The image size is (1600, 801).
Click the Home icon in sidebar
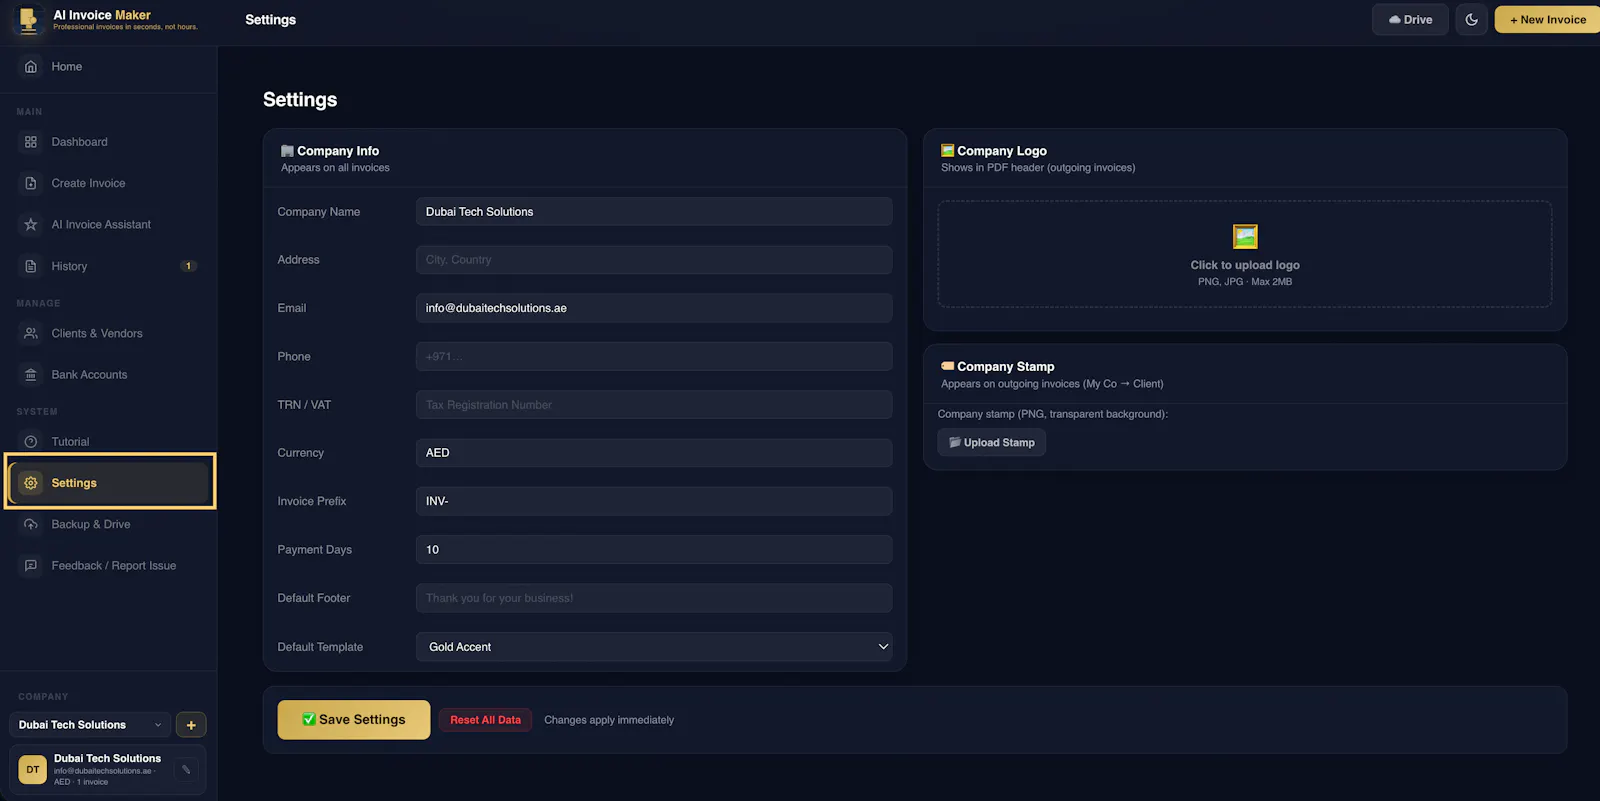tap(31, 66)
